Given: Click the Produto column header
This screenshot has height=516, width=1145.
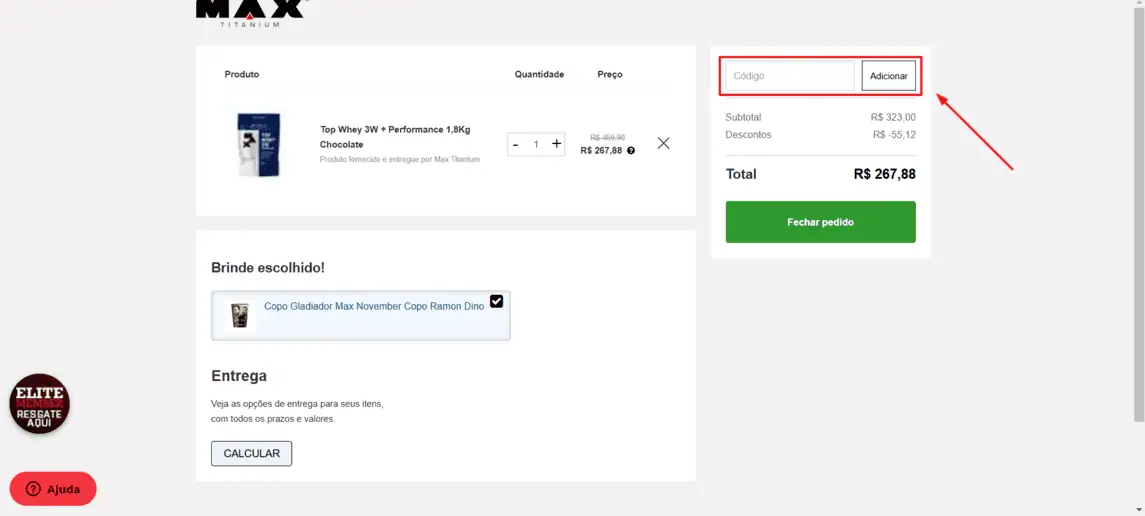Looking at the screenshot, I should [242, 74].
